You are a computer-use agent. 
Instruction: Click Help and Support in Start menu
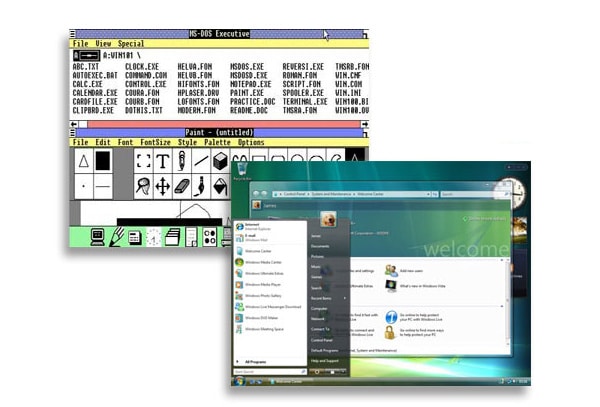(x=324, y=361)
